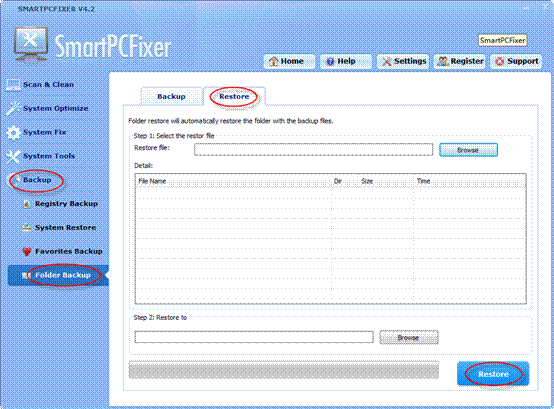Click the Support button
Image resolution: width=554 pixels, height=409 pixels.
point(516,61)
